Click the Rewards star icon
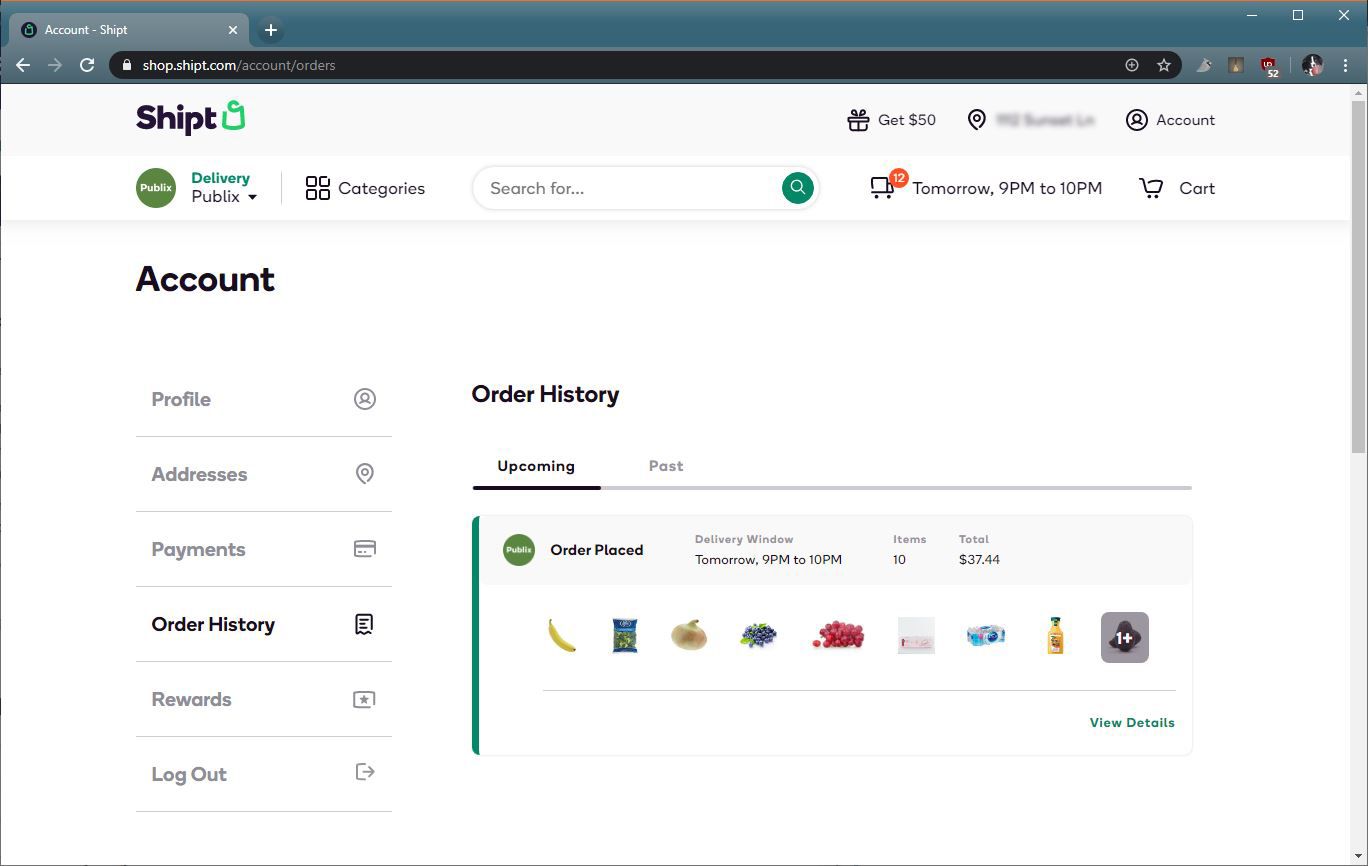The width and height of the screenshot is (1368, 866). click(365, 699)
